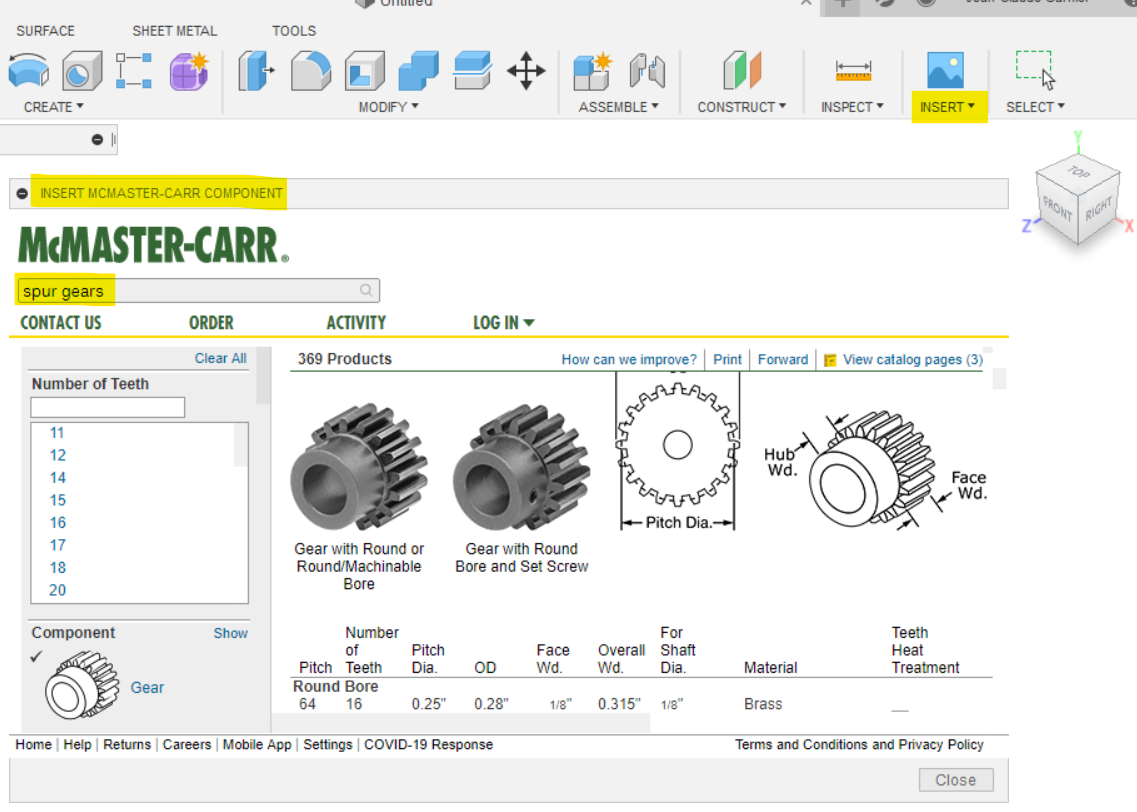Select 14 in Number of Teeth list
The height and width of the screenshot is (812, 1137).
click(57, 478)
